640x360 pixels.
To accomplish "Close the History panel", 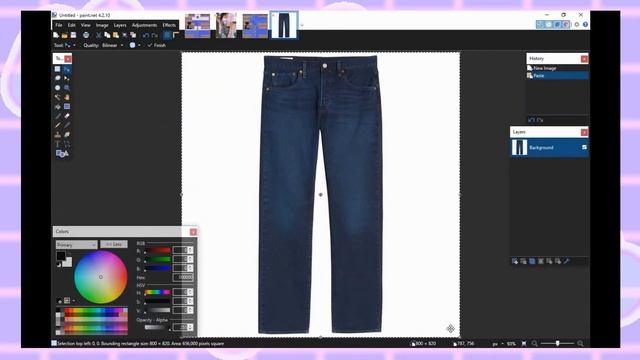I will click(x=584, y=59).
